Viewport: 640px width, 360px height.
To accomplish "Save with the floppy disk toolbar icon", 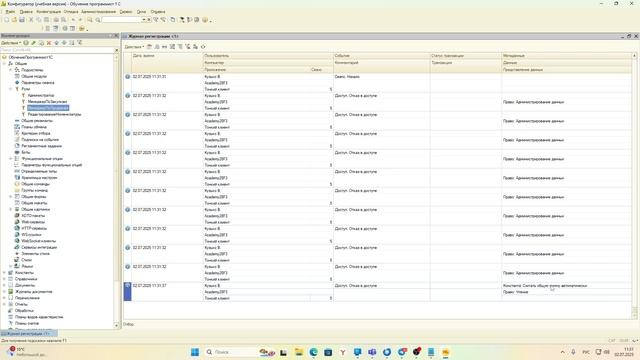I will [22, 20].
